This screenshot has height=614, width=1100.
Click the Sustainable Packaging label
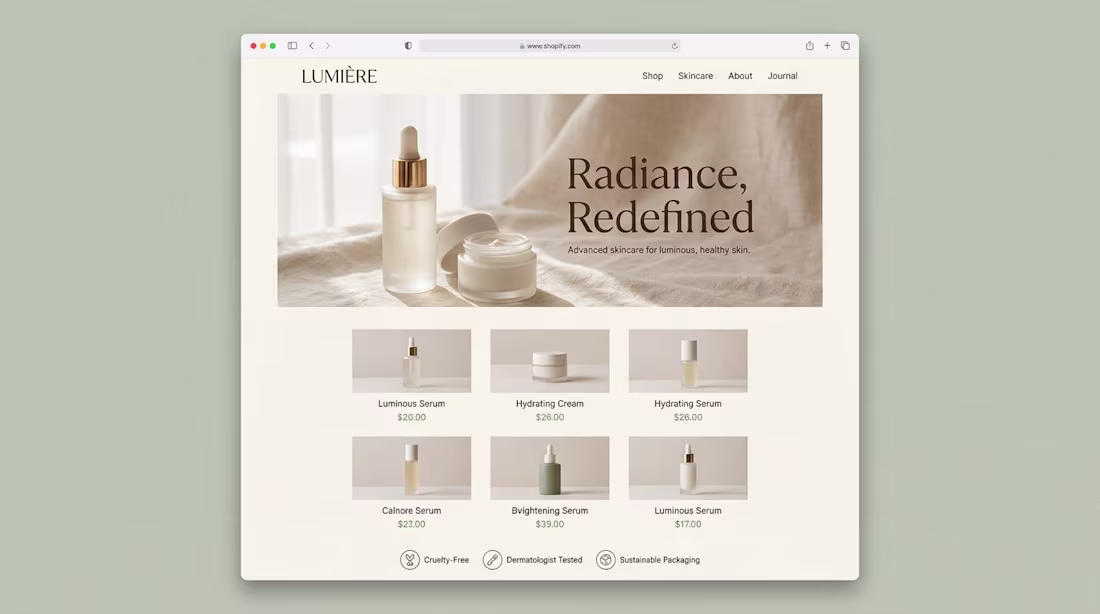pos(659,560)
